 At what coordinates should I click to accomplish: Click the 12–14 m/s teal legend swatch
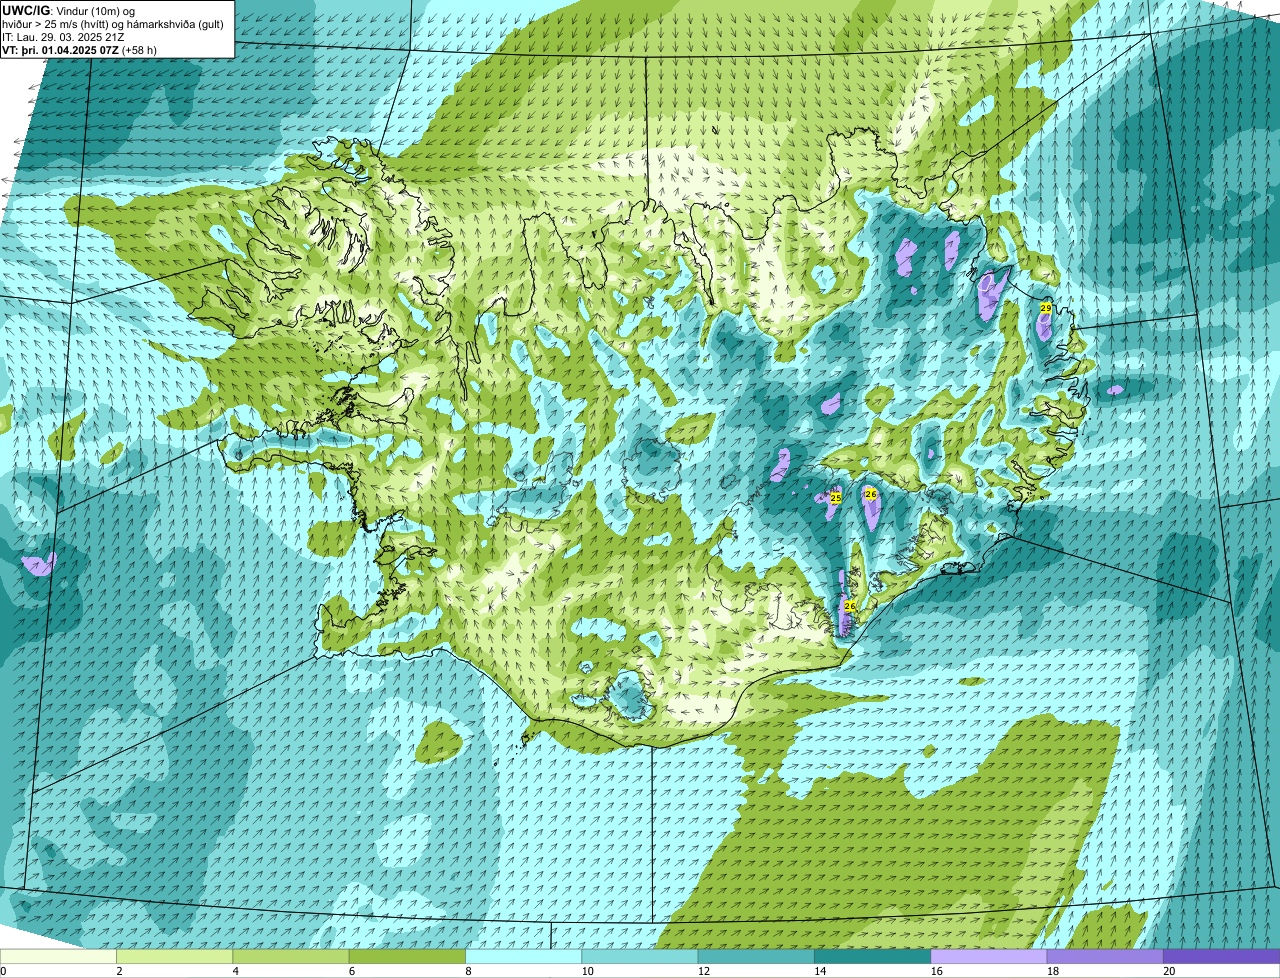756,956
